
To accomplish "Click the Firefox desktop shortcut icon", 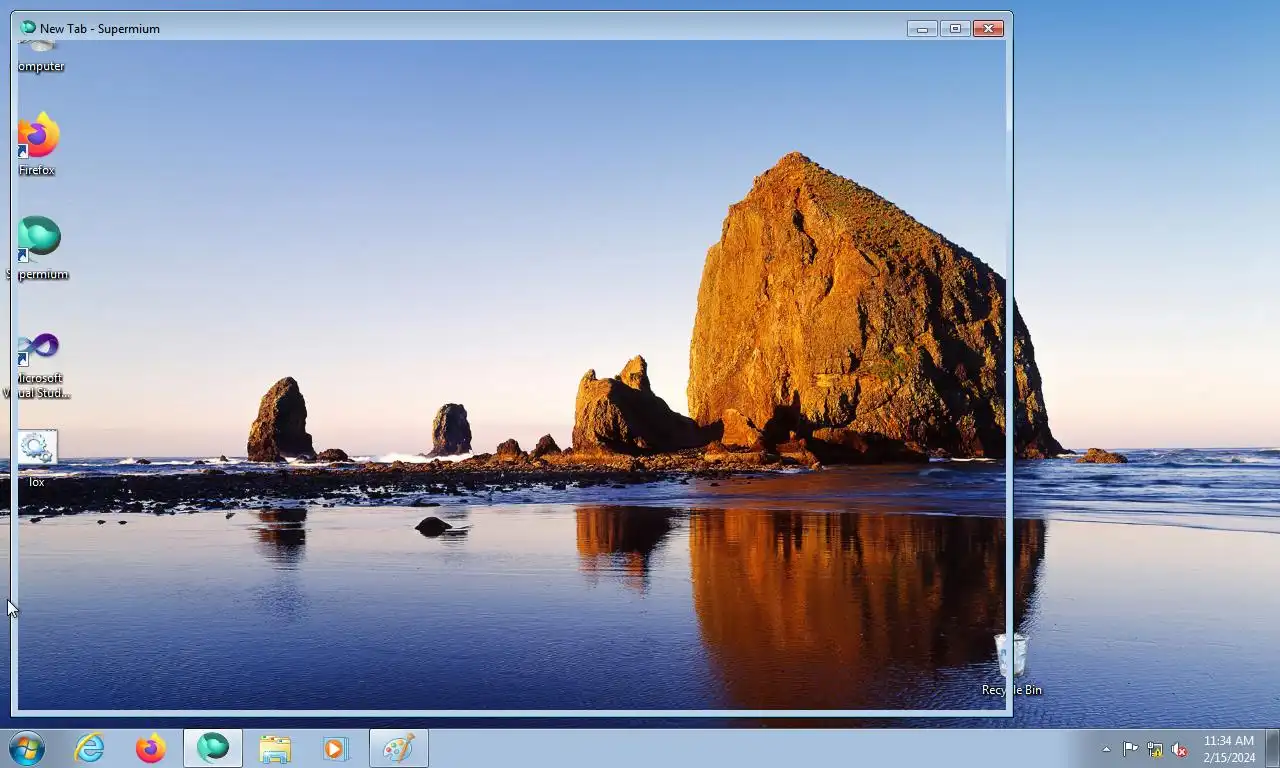I will pyautogui.click(x=38, y=136).
